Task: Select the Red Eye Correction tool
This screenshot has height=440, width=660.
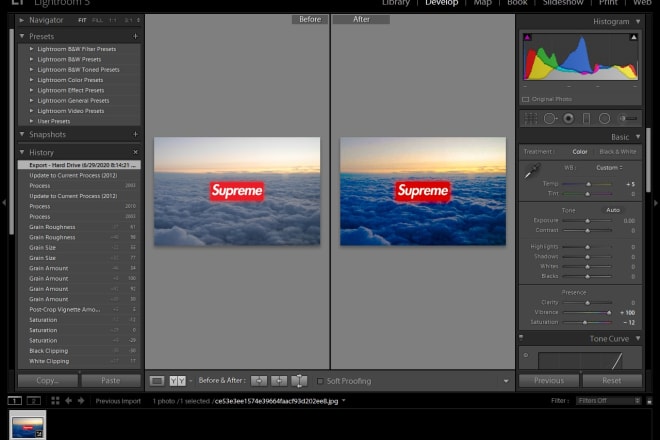Action: pos(568,119)
